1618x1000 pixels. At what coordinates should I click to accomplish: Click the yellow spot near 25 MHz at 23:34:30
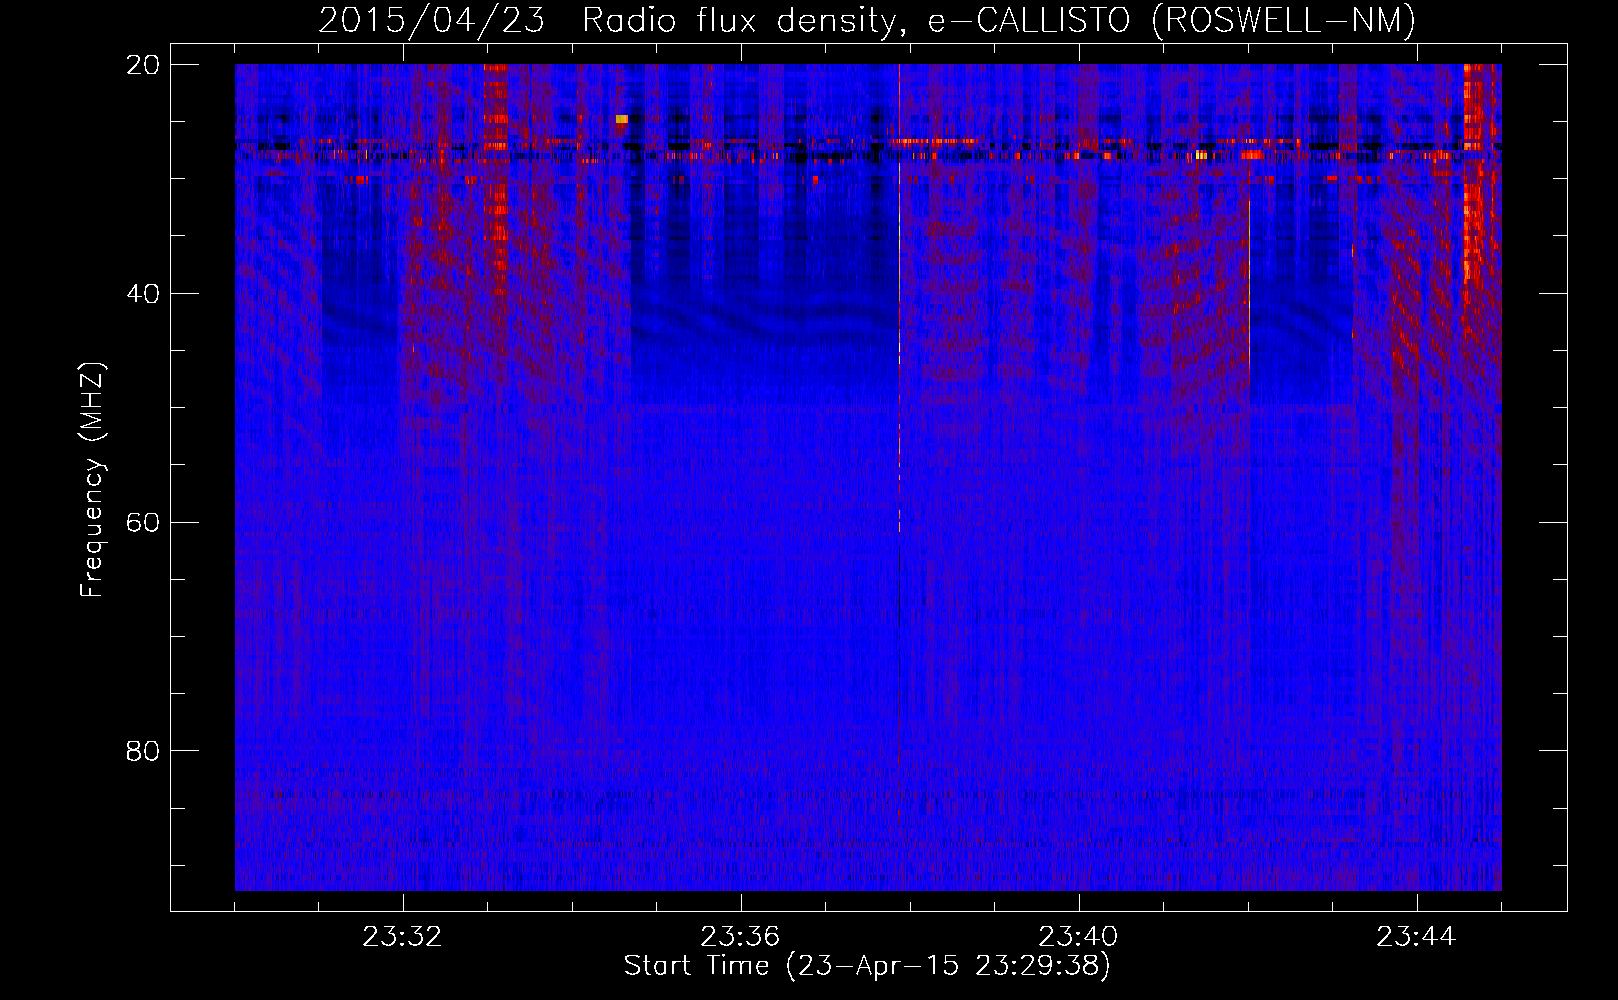point(621,119)
